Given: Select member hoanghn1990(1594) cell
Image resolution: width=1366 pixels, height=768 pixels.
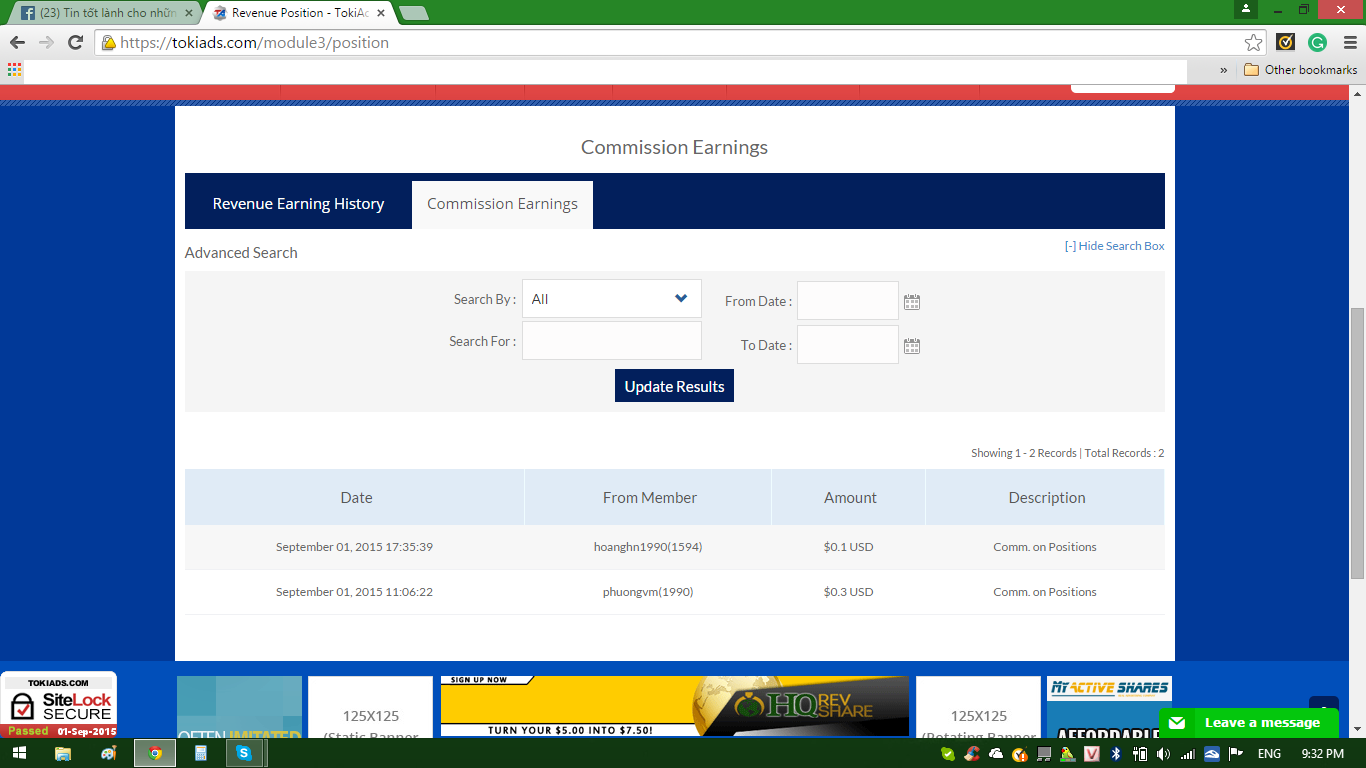Looking at the screenshot, I should pos(648,547).
